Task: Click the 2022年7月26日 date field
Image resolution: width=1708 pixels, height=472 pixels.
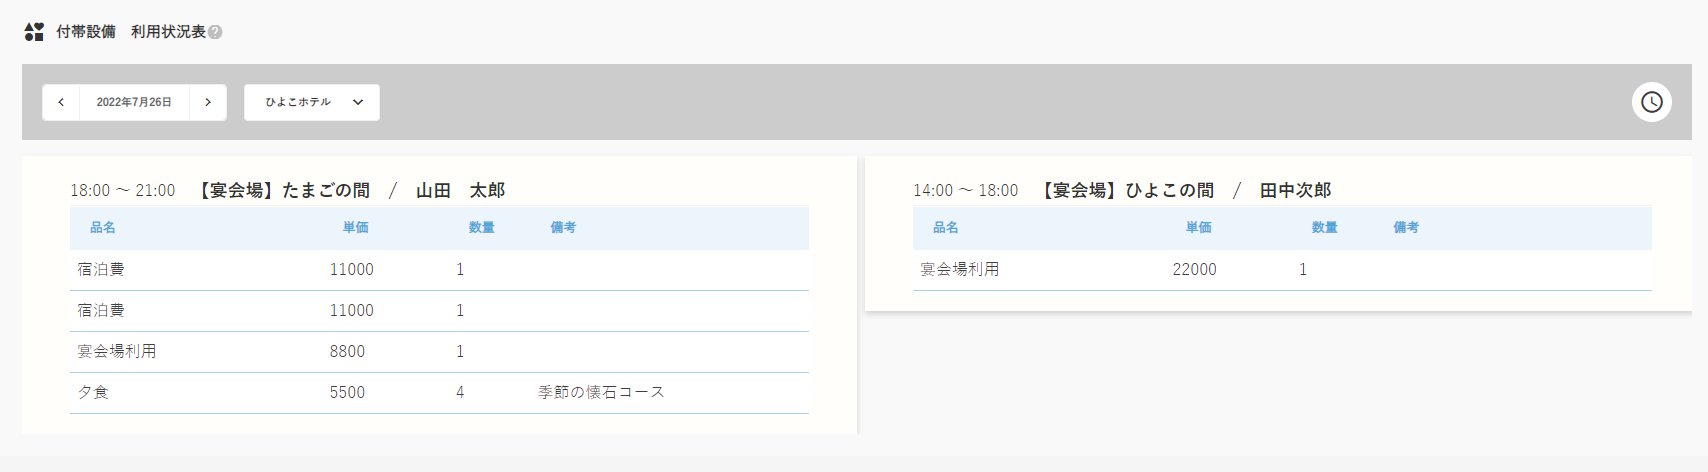Action: click(134, 102)
